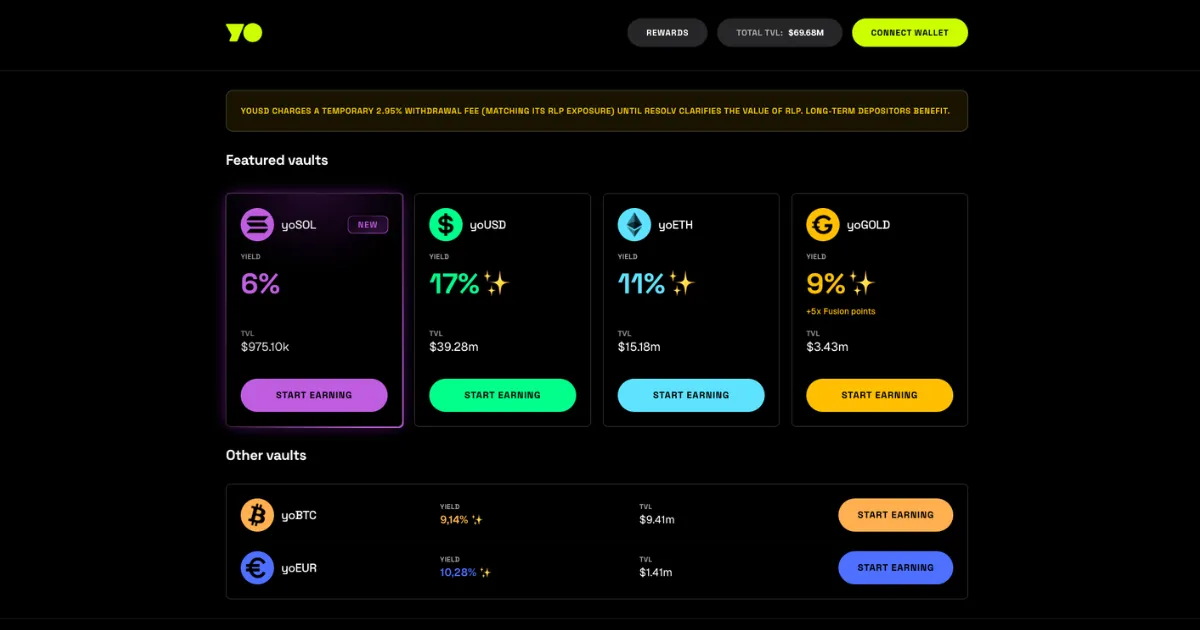Click the Solana icon on yoSOL card
Screen dimensions: 1200x630
257,224
